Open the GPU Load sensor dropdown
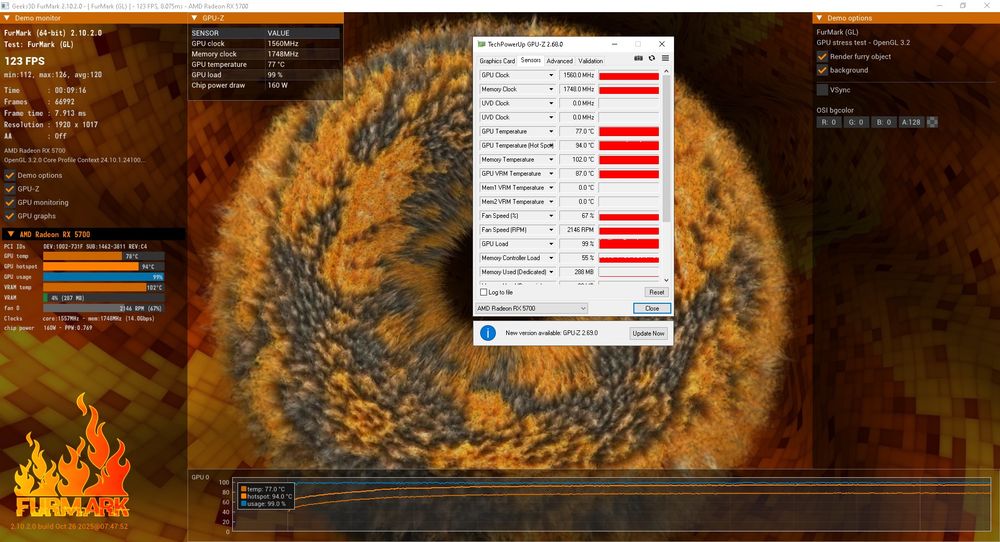Screen dimensions: 1000x542 click(x=551, y=244)
